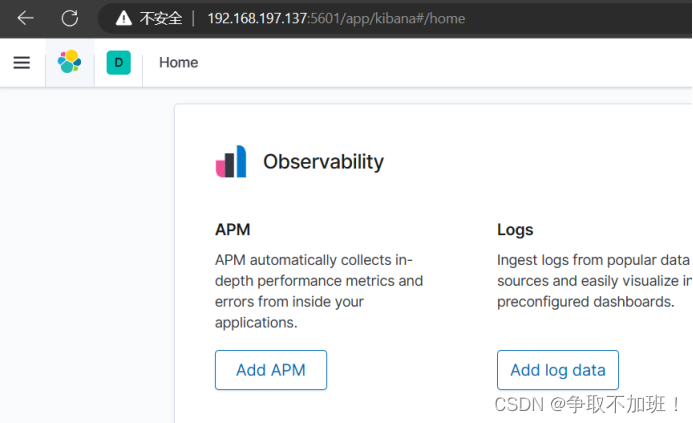Click the text 'Ingest logs from popular data'
Image resolution: width=693 pixels, height=423 pixels.
(x=593, y=260)
